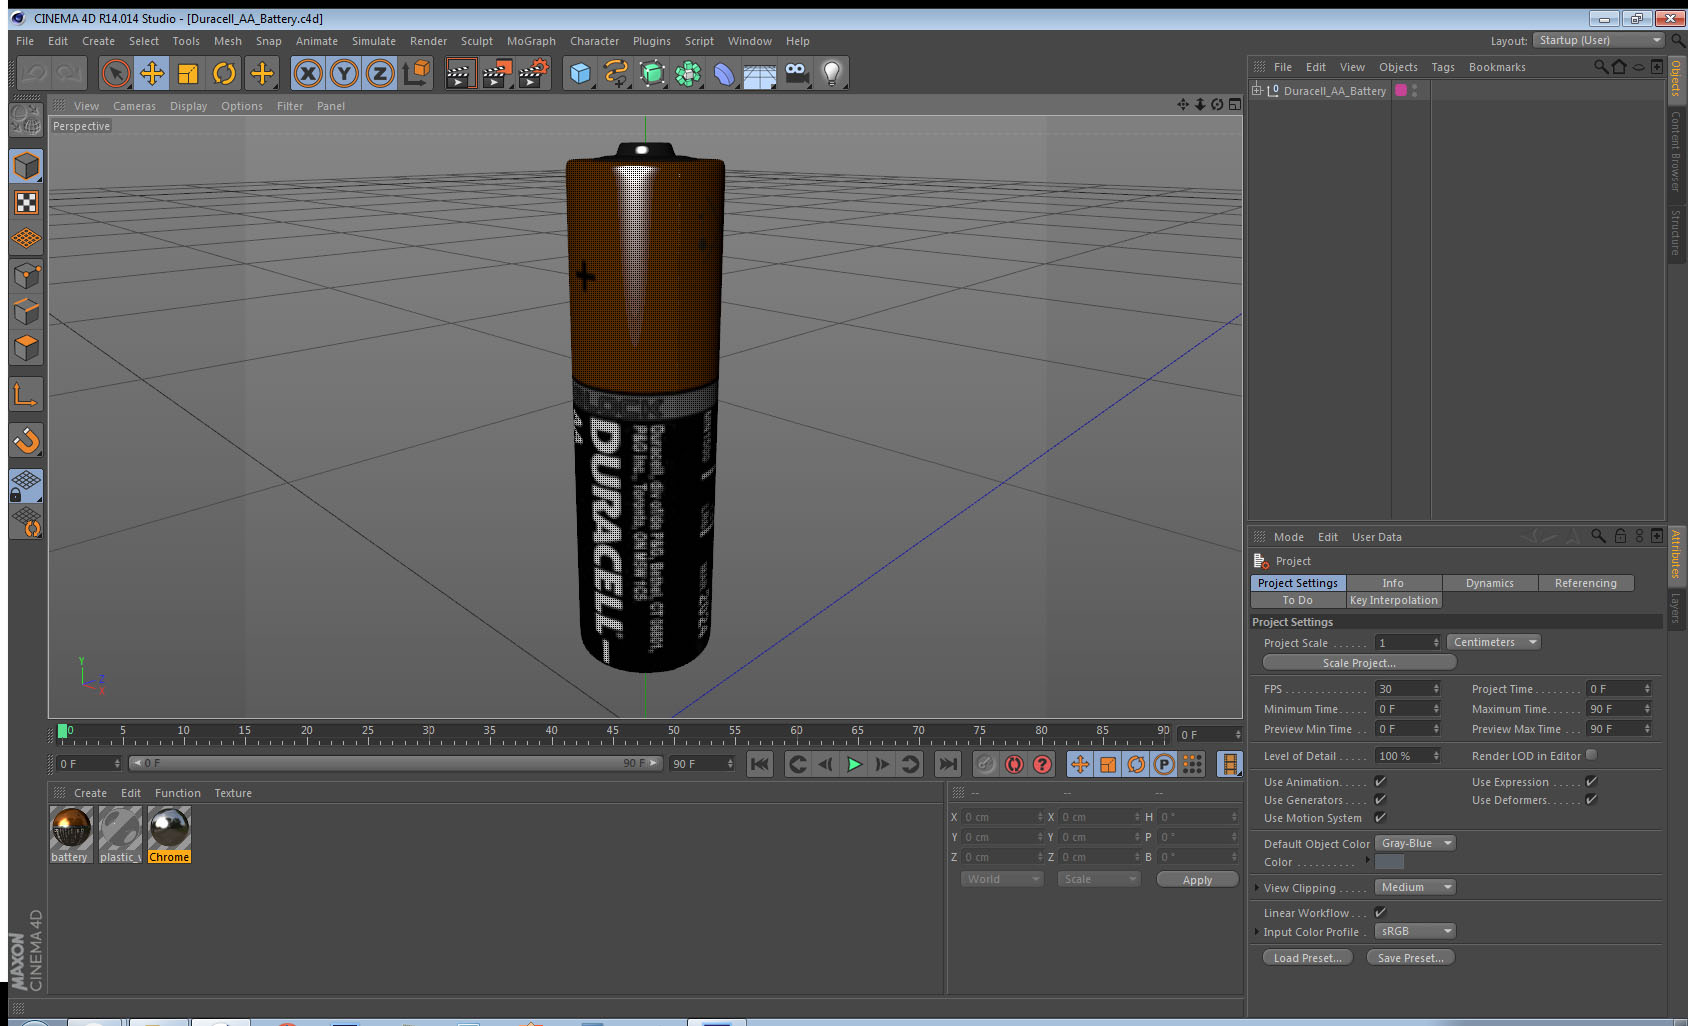Enable Axis mode L-shaped icon

pos(26,395)
